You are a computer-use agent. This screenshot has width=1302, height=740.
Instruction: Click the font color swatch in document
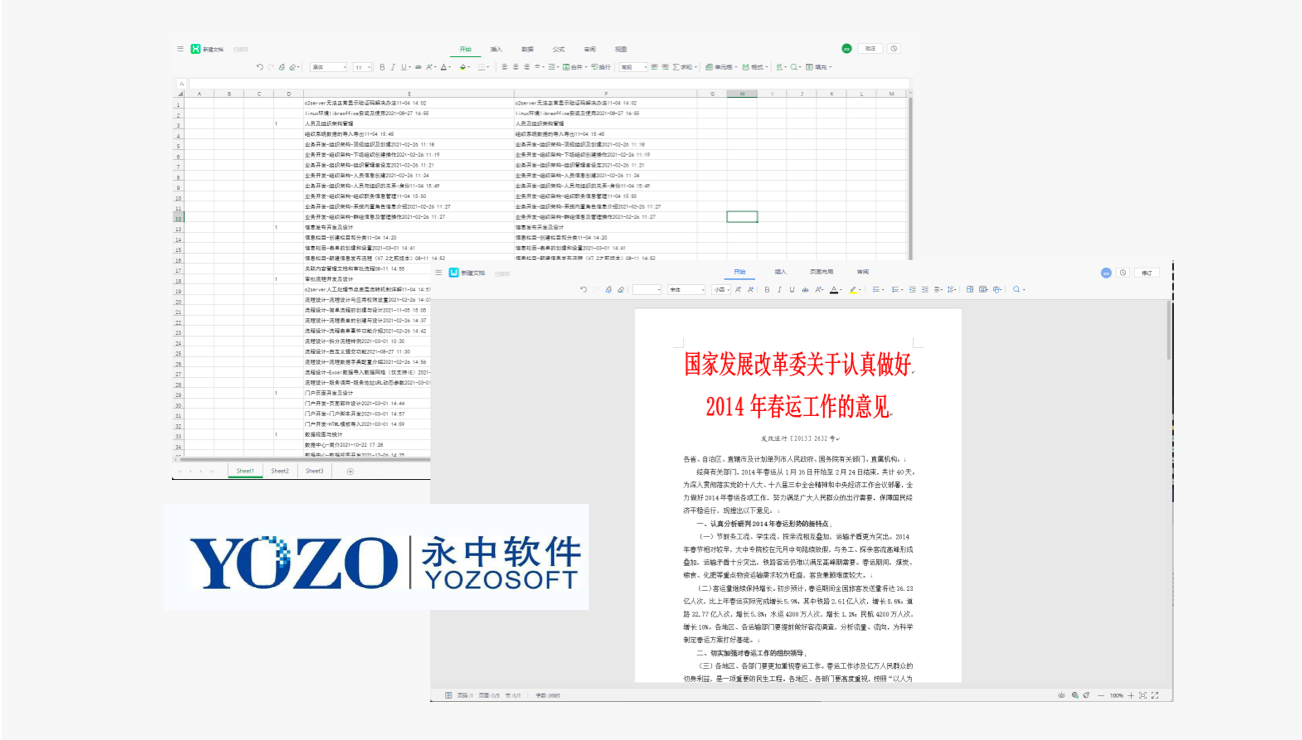(833, 289)
